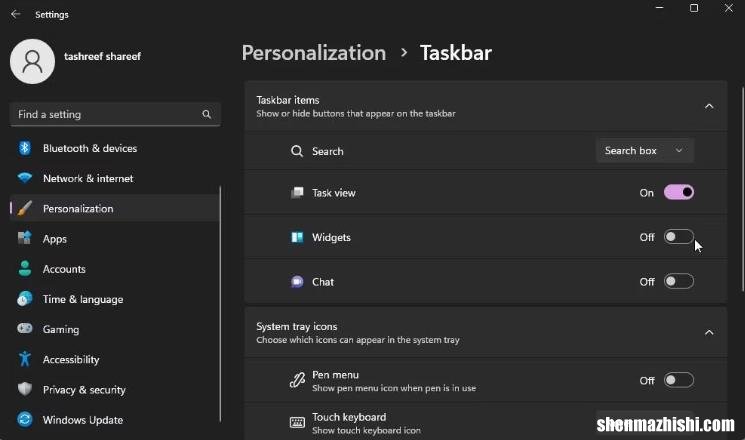Select Apps in the sidebar
The height and width of the screenshot is (440, 745).
click(x=115, y=239)
